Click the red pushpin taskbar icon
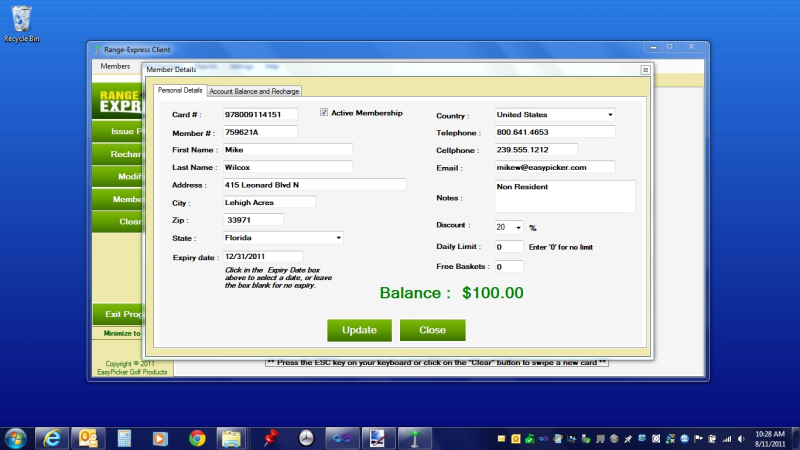Image resolution: width=800 pixels, height=450 pixels. (269, 438)
